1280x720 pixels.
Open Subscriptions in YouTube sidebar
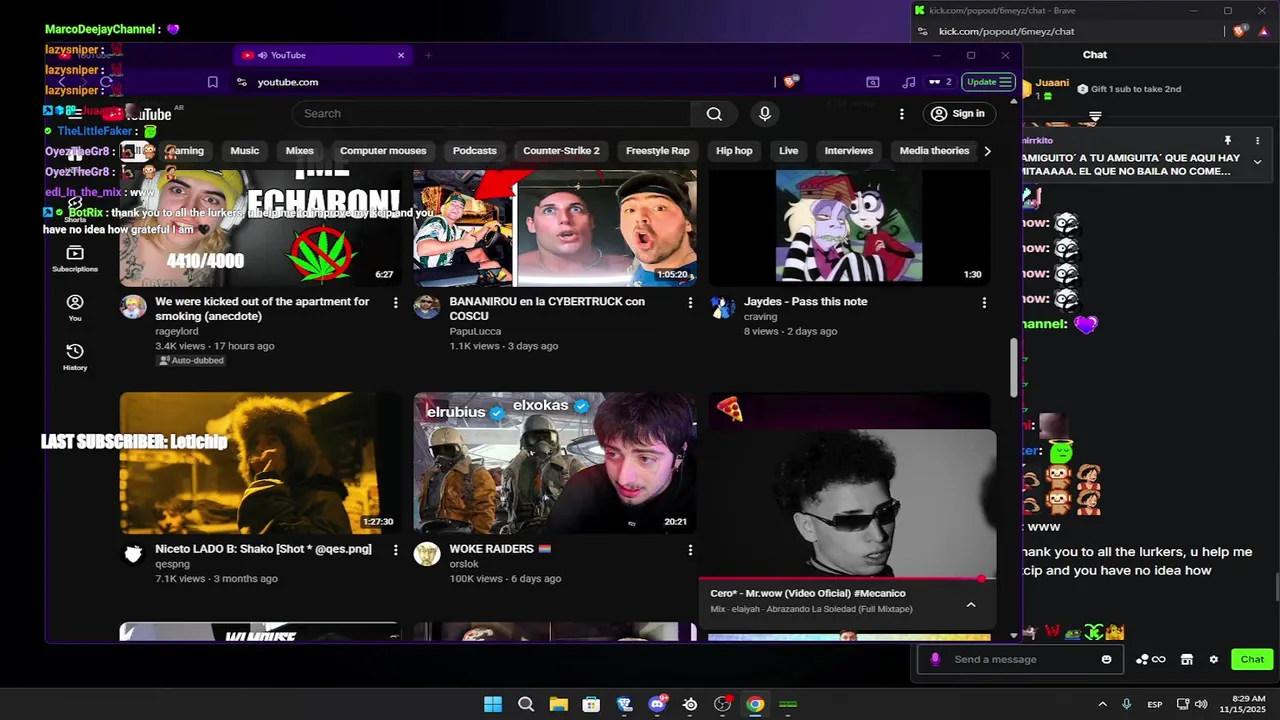(x=75, y=259)
